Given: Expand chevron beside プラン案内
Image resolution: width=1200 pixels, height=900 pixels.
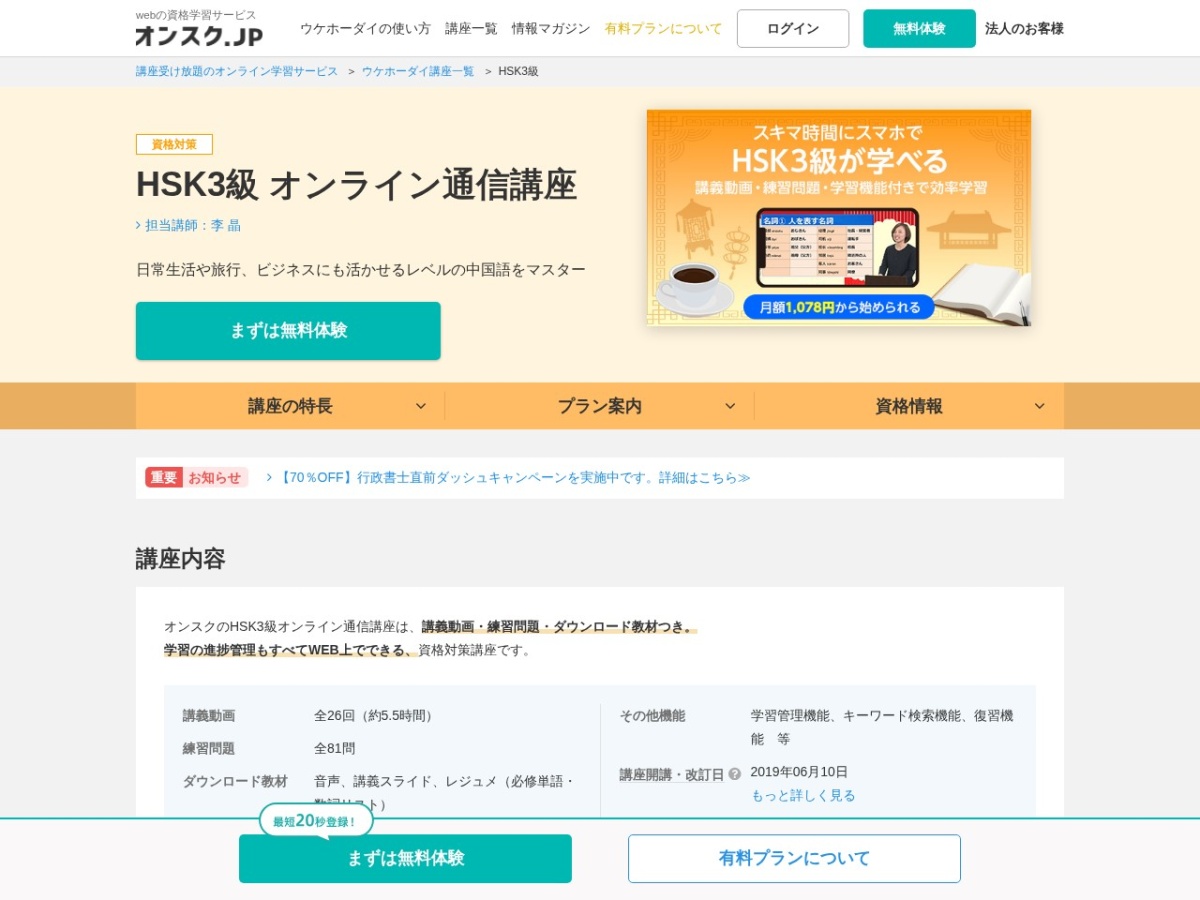Looking at the screenshot, I should pyautogui.click(x=730, y=406).
